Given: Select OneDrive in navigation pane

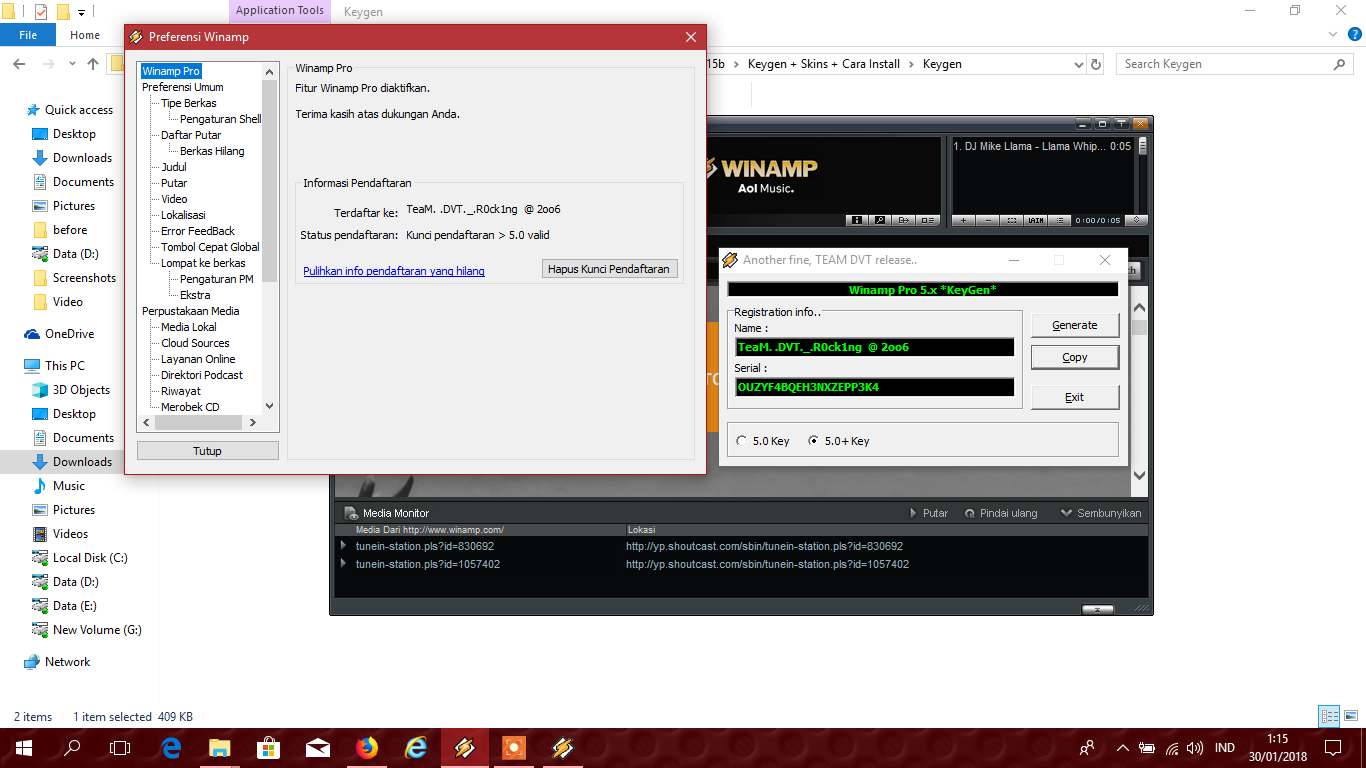Looking at the screenshot, I should click(69, 334).
